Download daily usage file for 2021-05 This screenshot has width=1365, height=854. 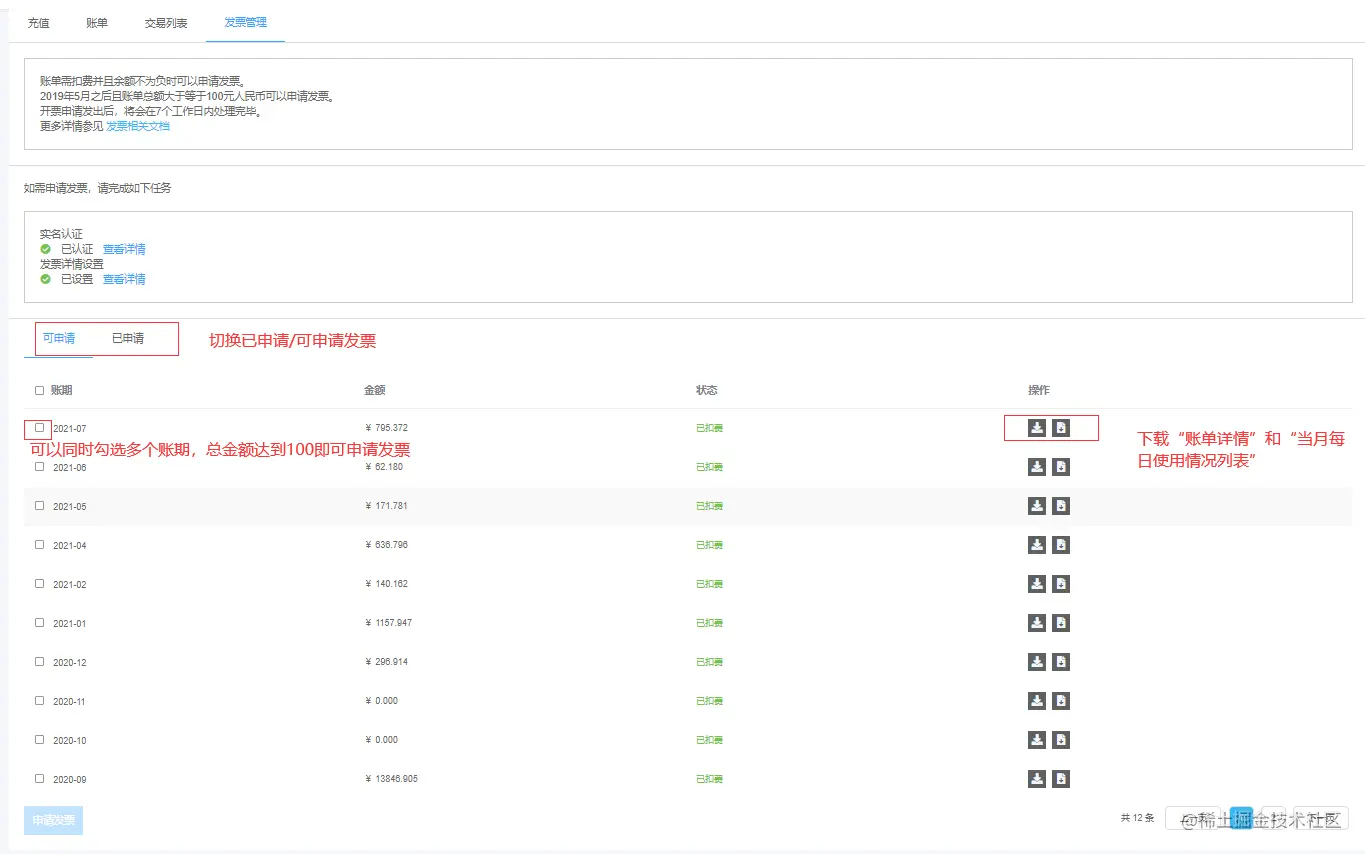(1061, 506)
